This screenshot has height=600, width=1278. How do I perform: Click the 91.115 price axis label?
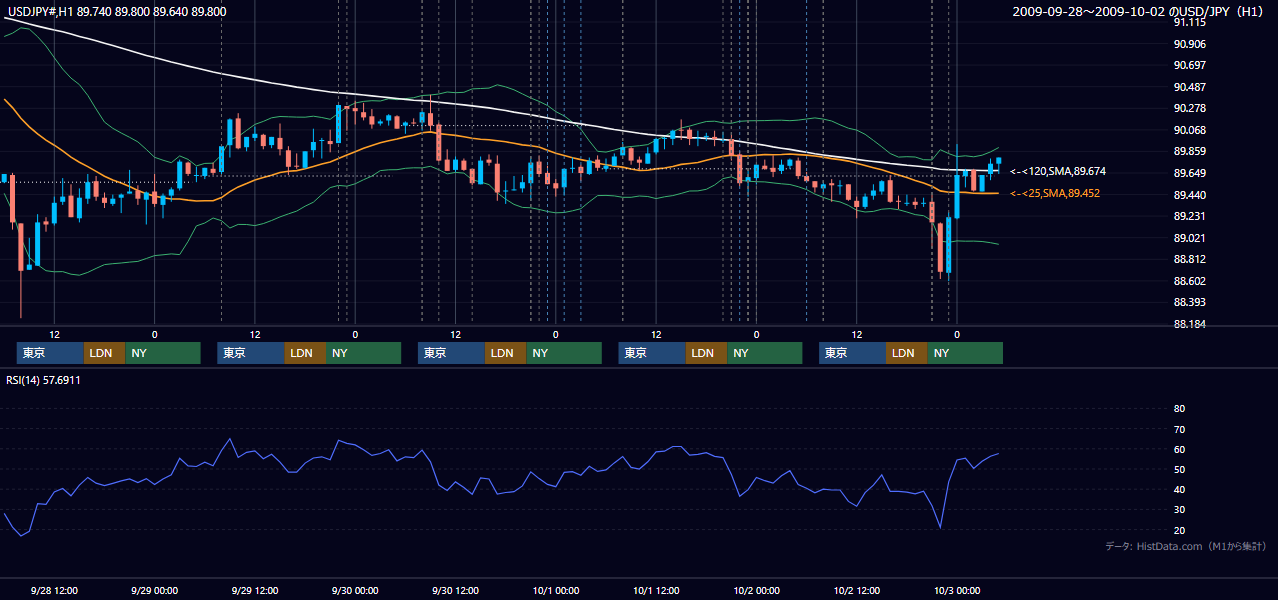(1189, 22)
